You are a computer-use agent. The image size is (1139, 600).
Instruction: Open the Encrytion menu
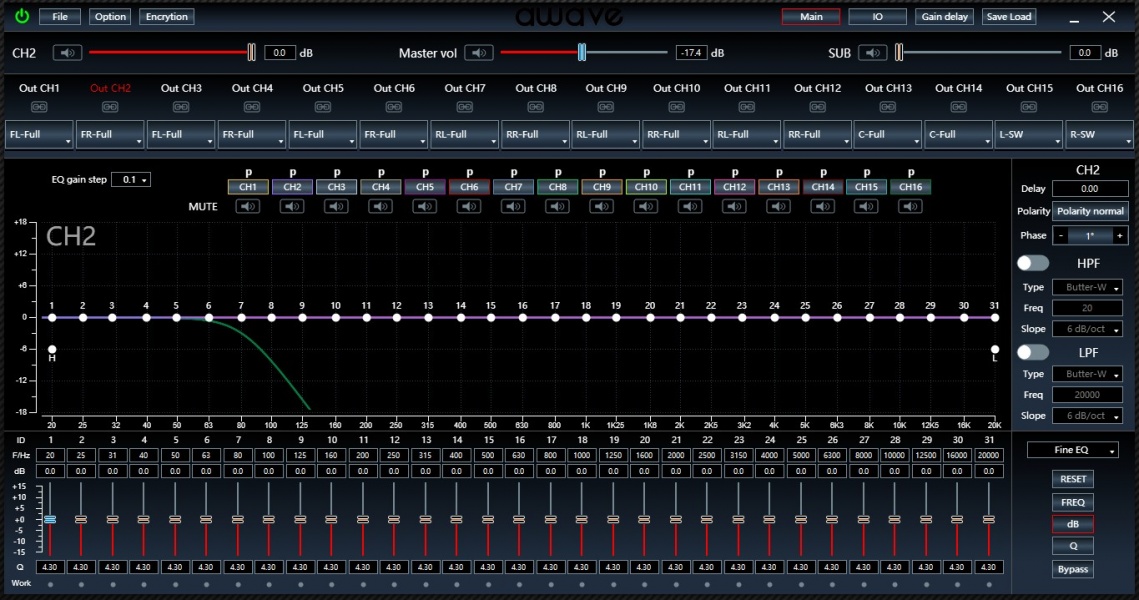tap(166, 17)
